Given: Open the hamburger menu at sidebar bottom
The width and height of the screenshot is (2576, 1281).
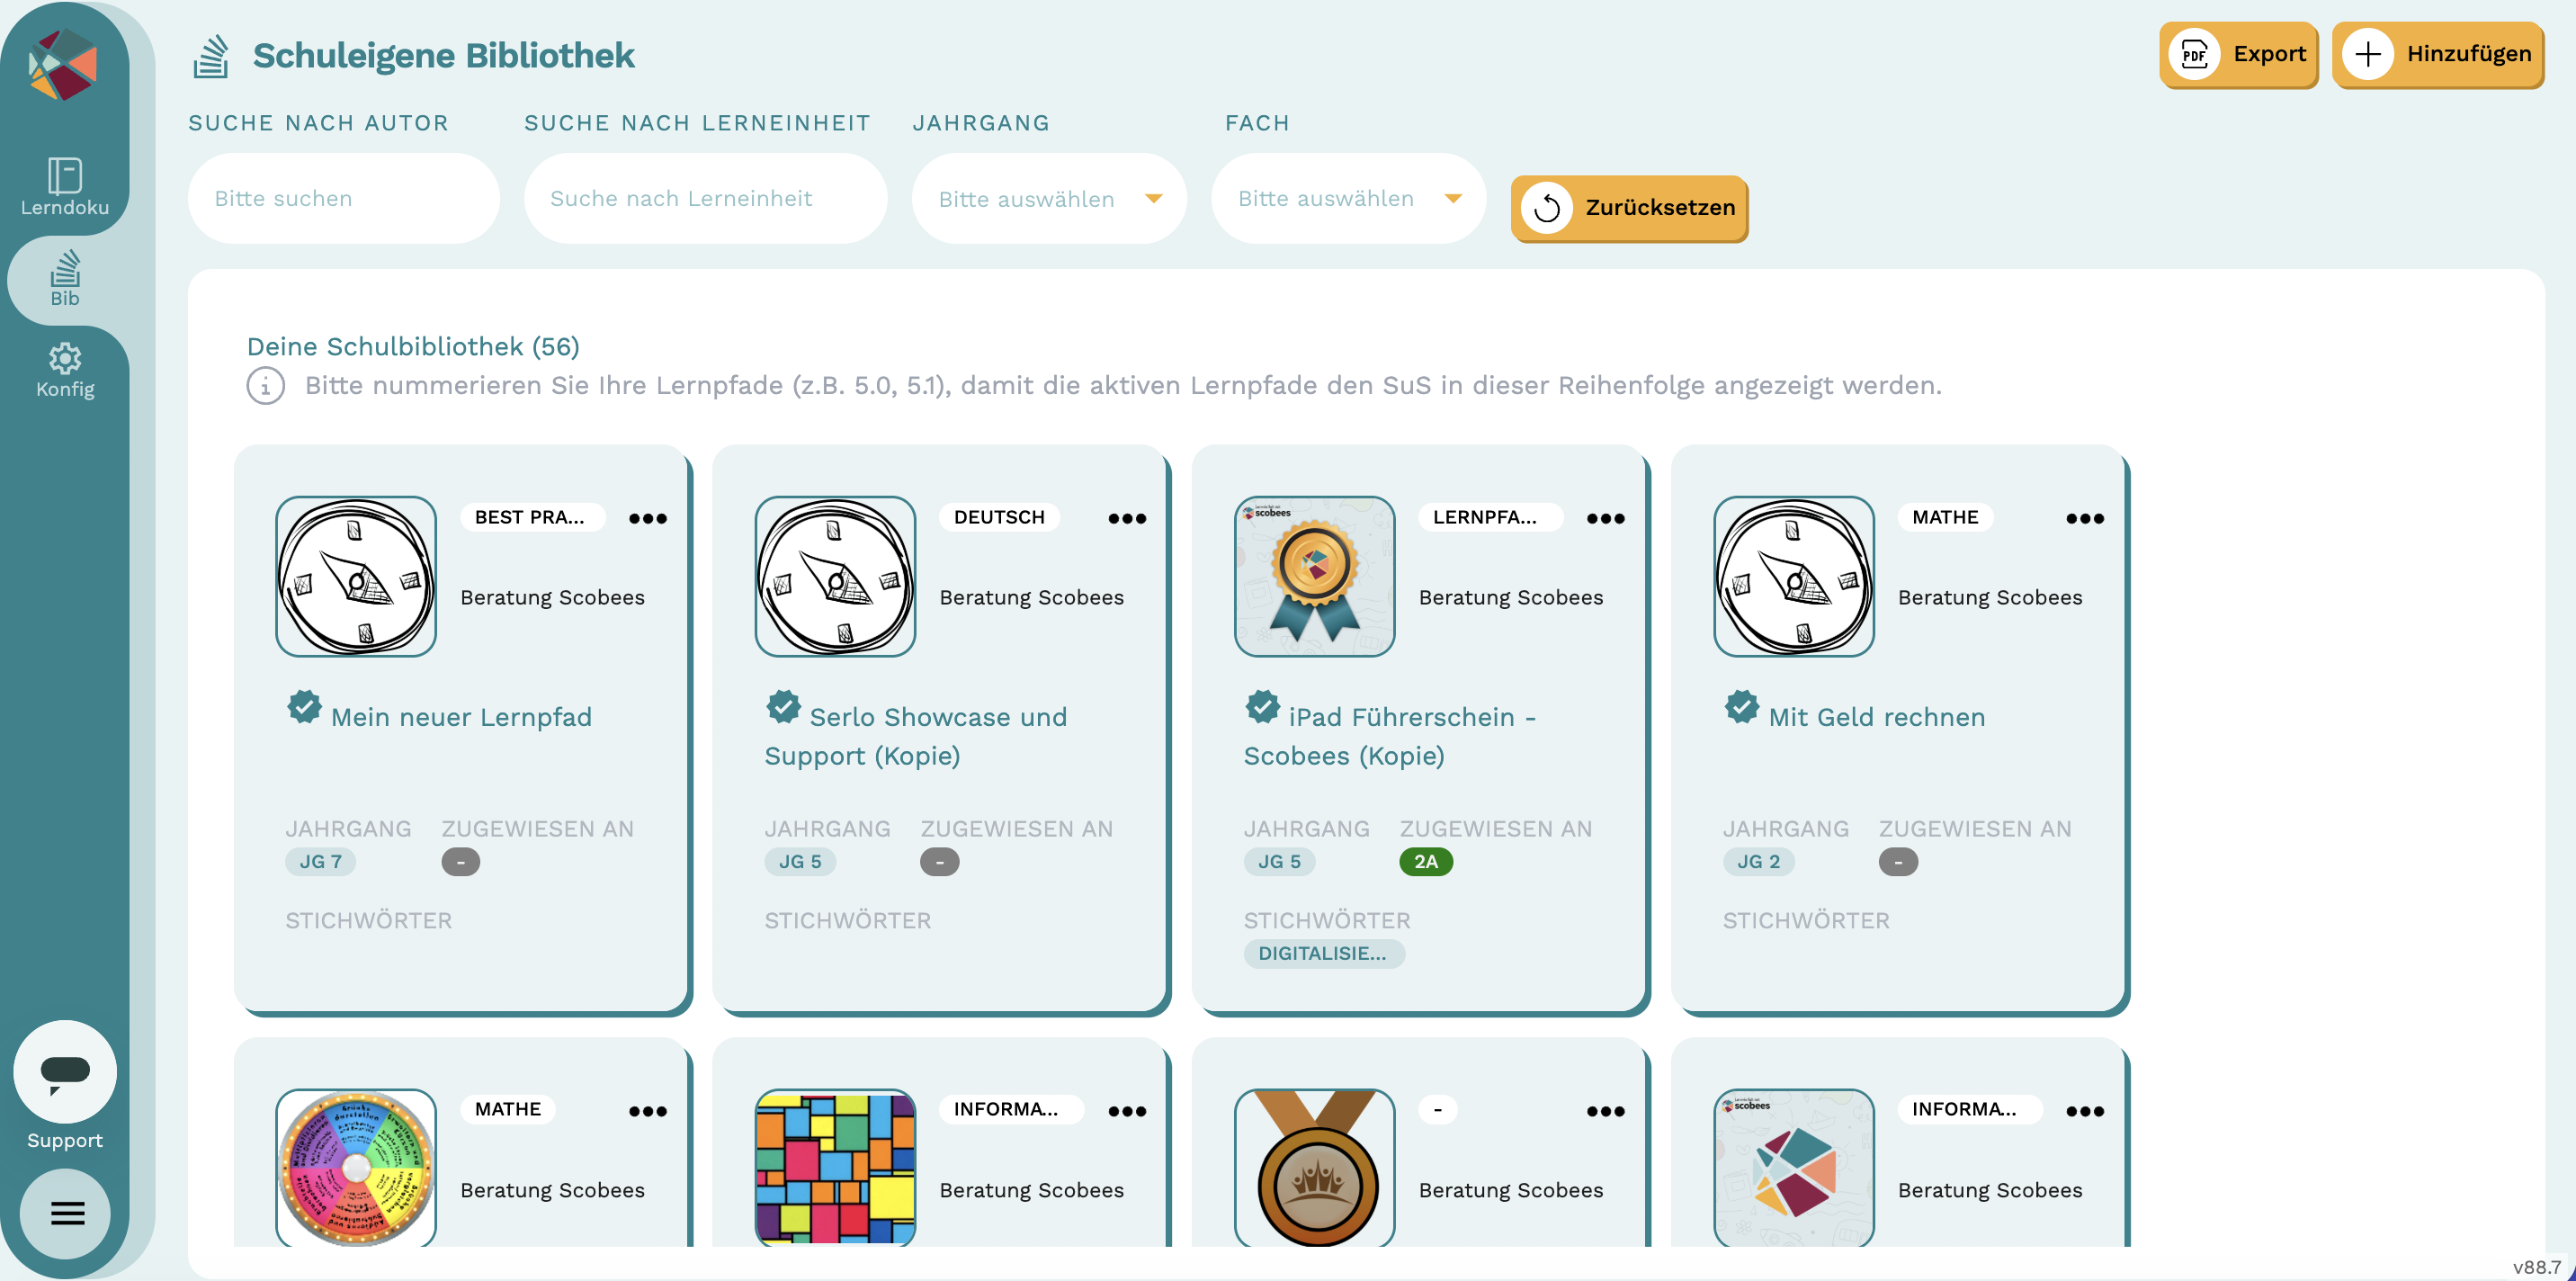Looking at the screenshot, I should (x=67, y=1213).
